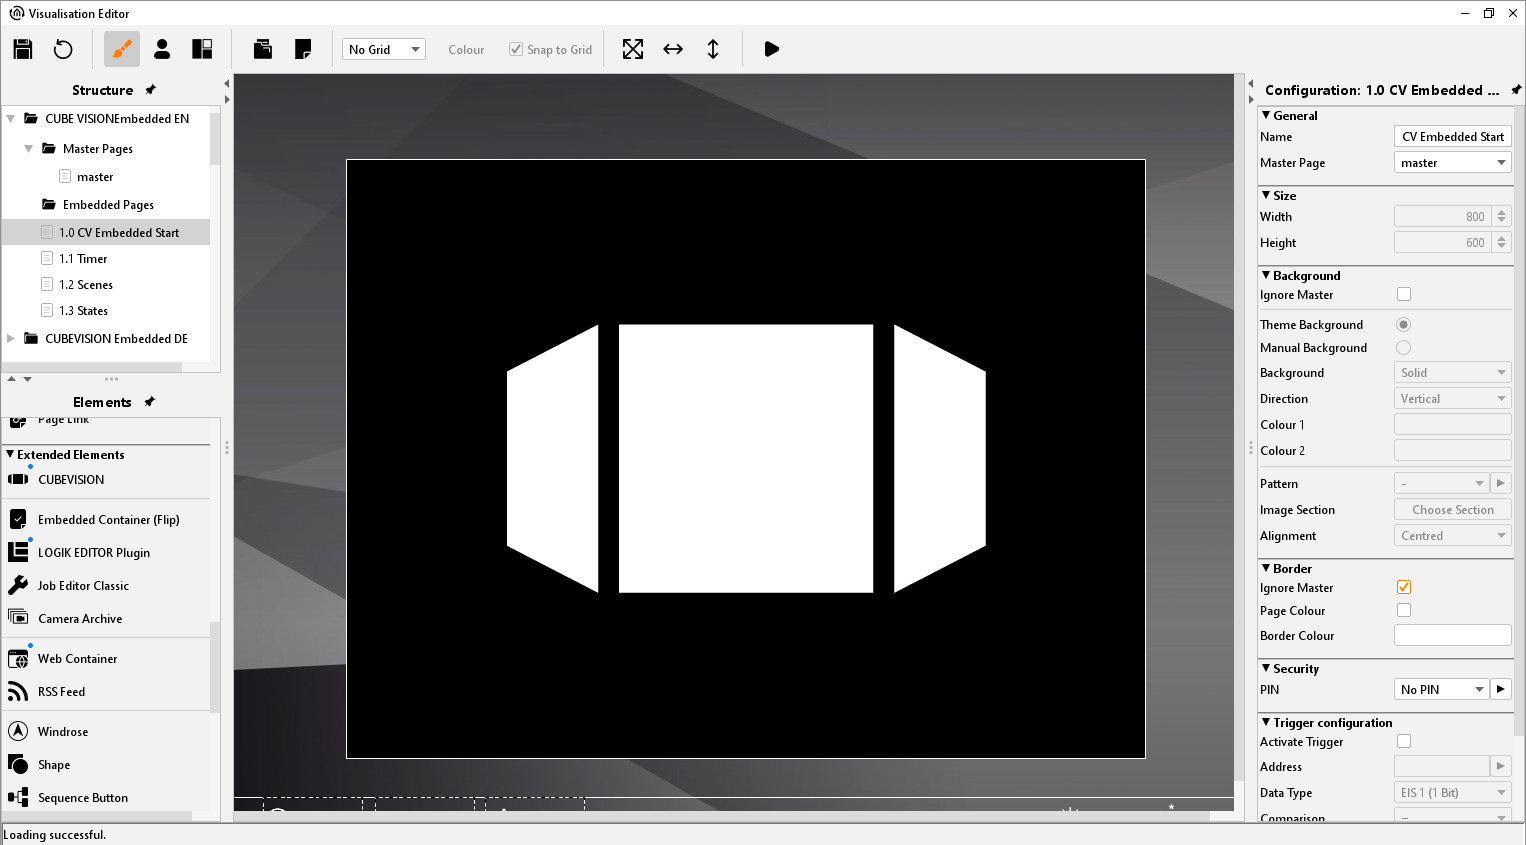The image size is (1526, 845).
Task: Click the Save icon in the toolbar
Action: (x=23, y=49)
